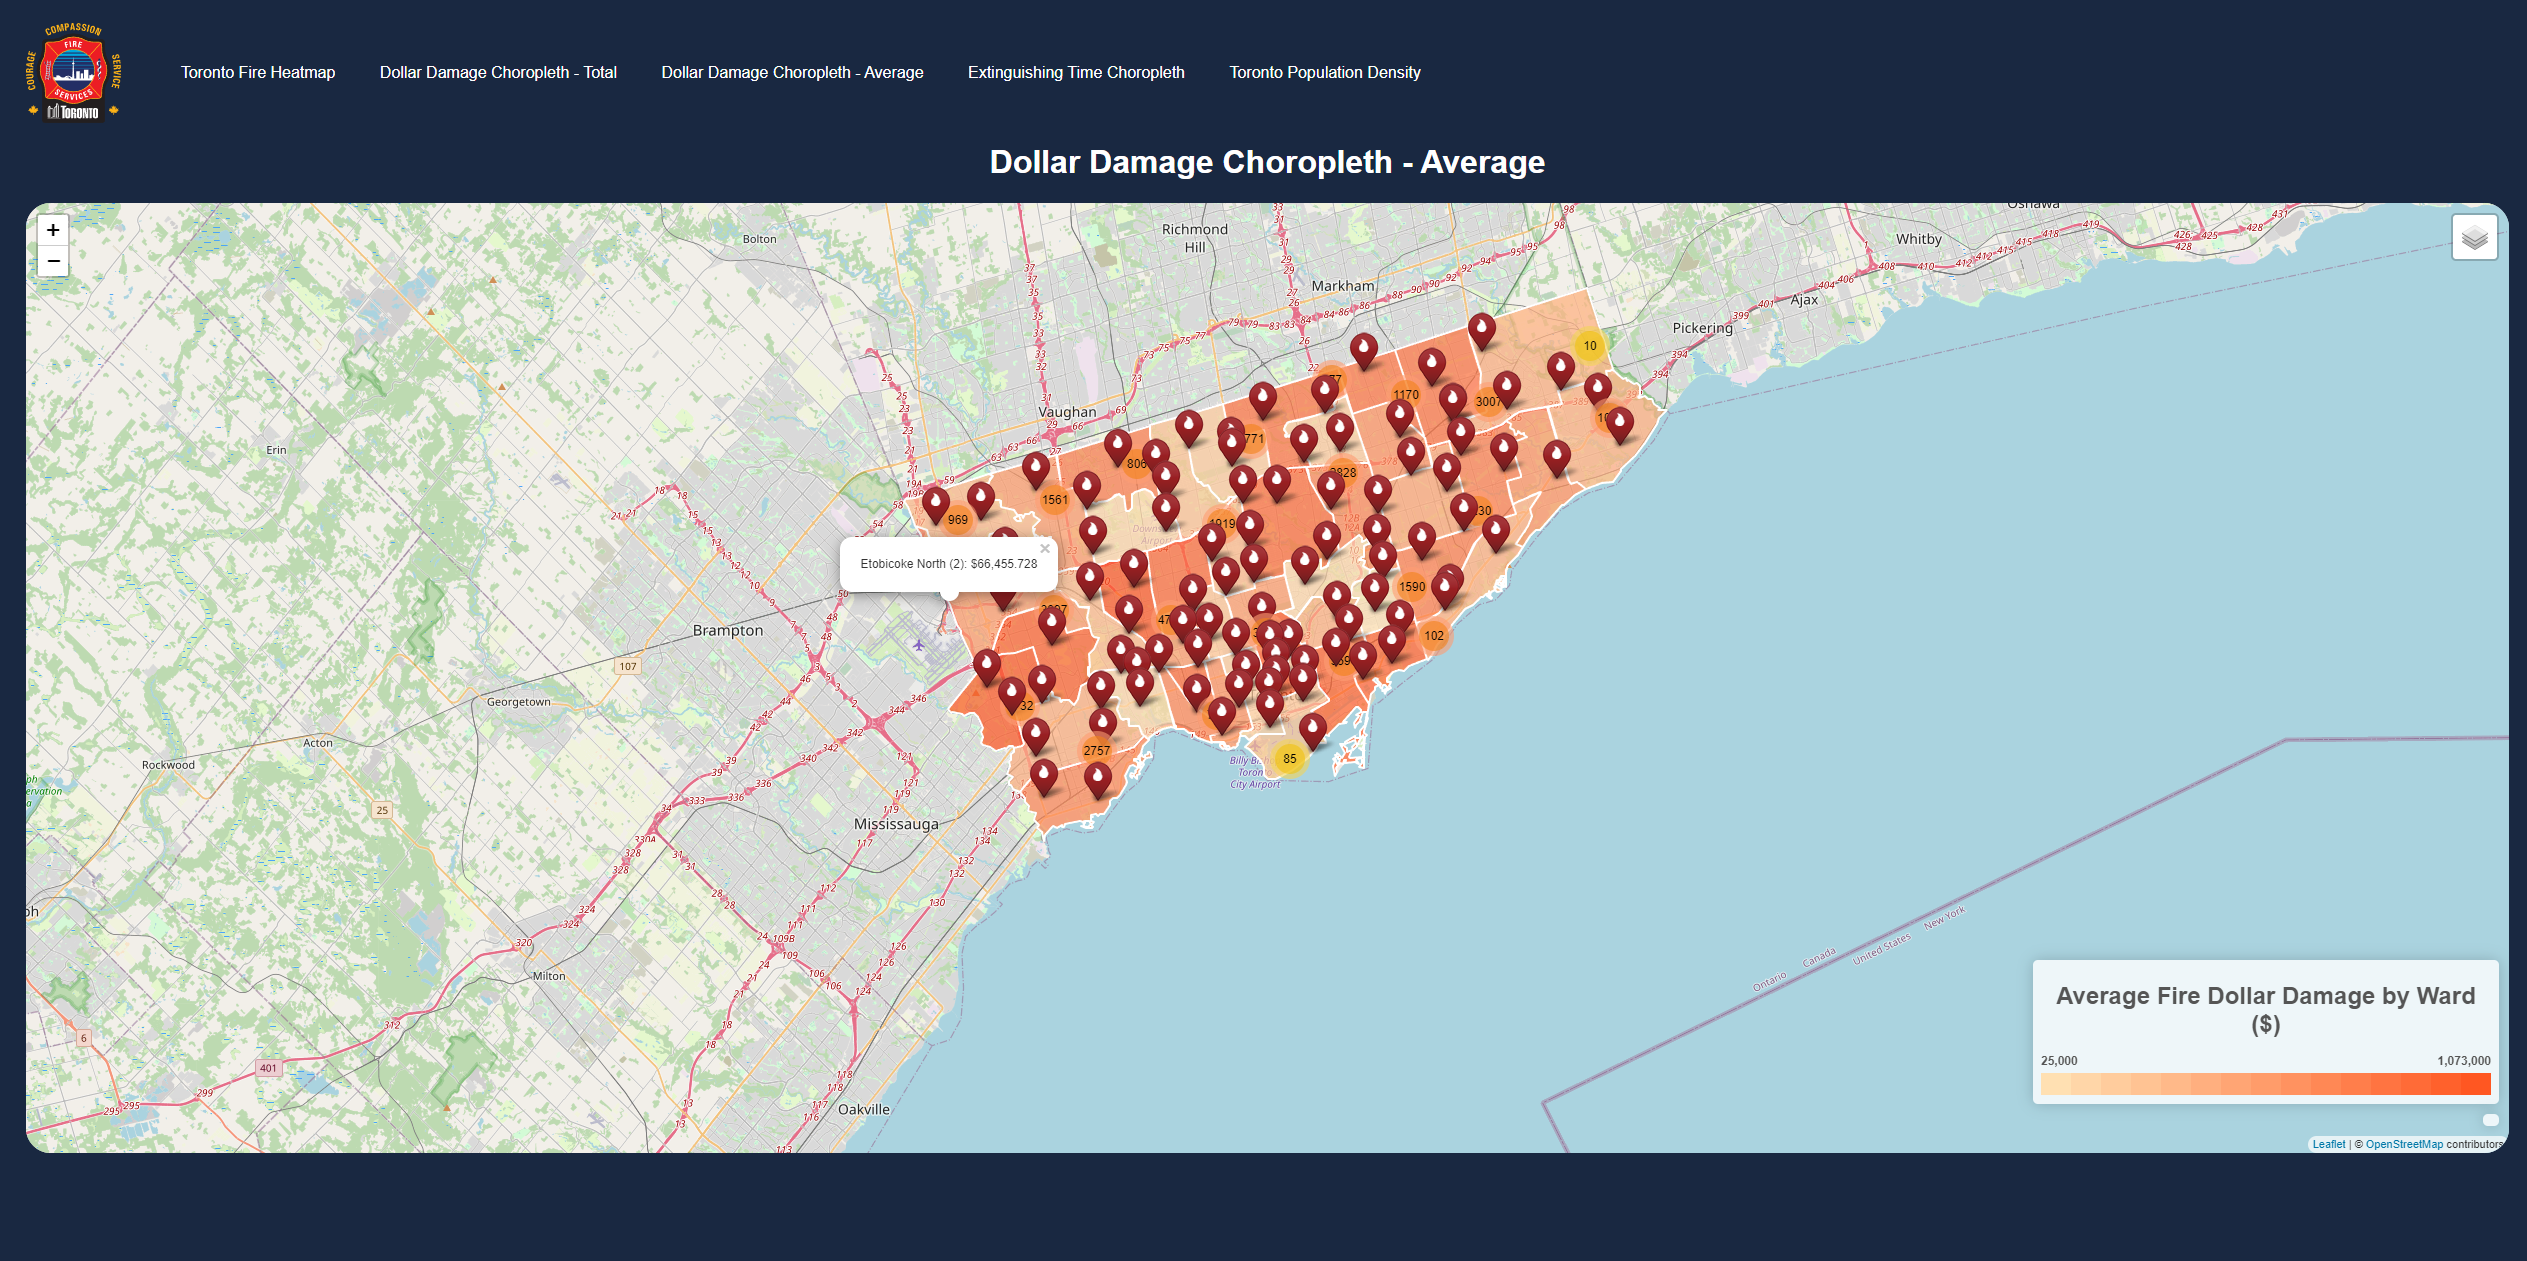Viewport: 2527px width, 1261px height.
Task: Click the yellow cluster labeled 85
Action: tap(1290, 760)
